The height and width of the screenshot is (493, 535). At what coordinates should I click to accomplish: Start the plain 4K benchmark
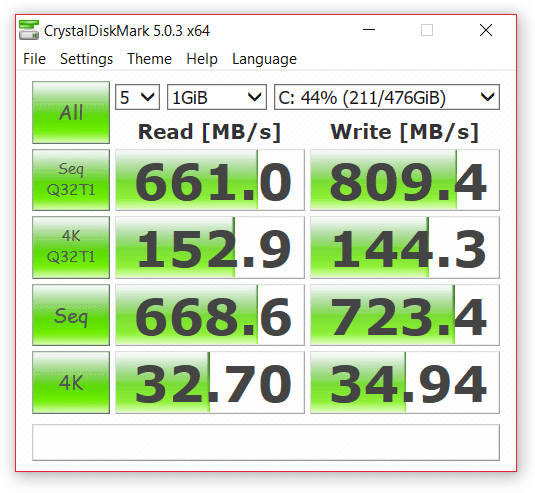click(71, 382)
